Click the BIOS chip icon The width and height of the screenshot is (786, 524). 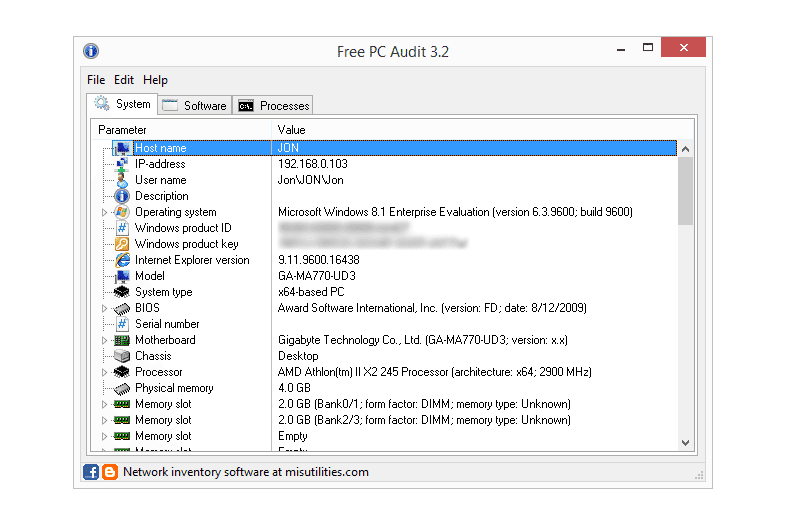(122, 308)
